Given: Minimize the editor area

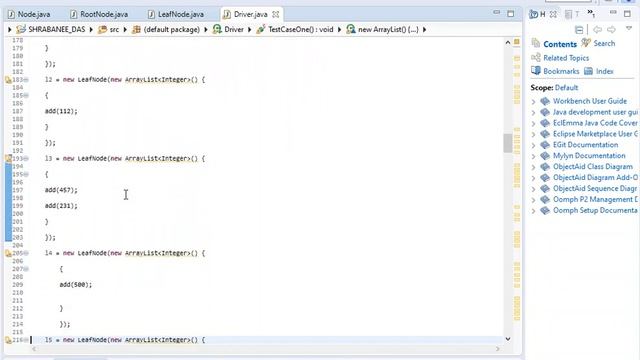Looking at the screenshot, I should 496,13.
